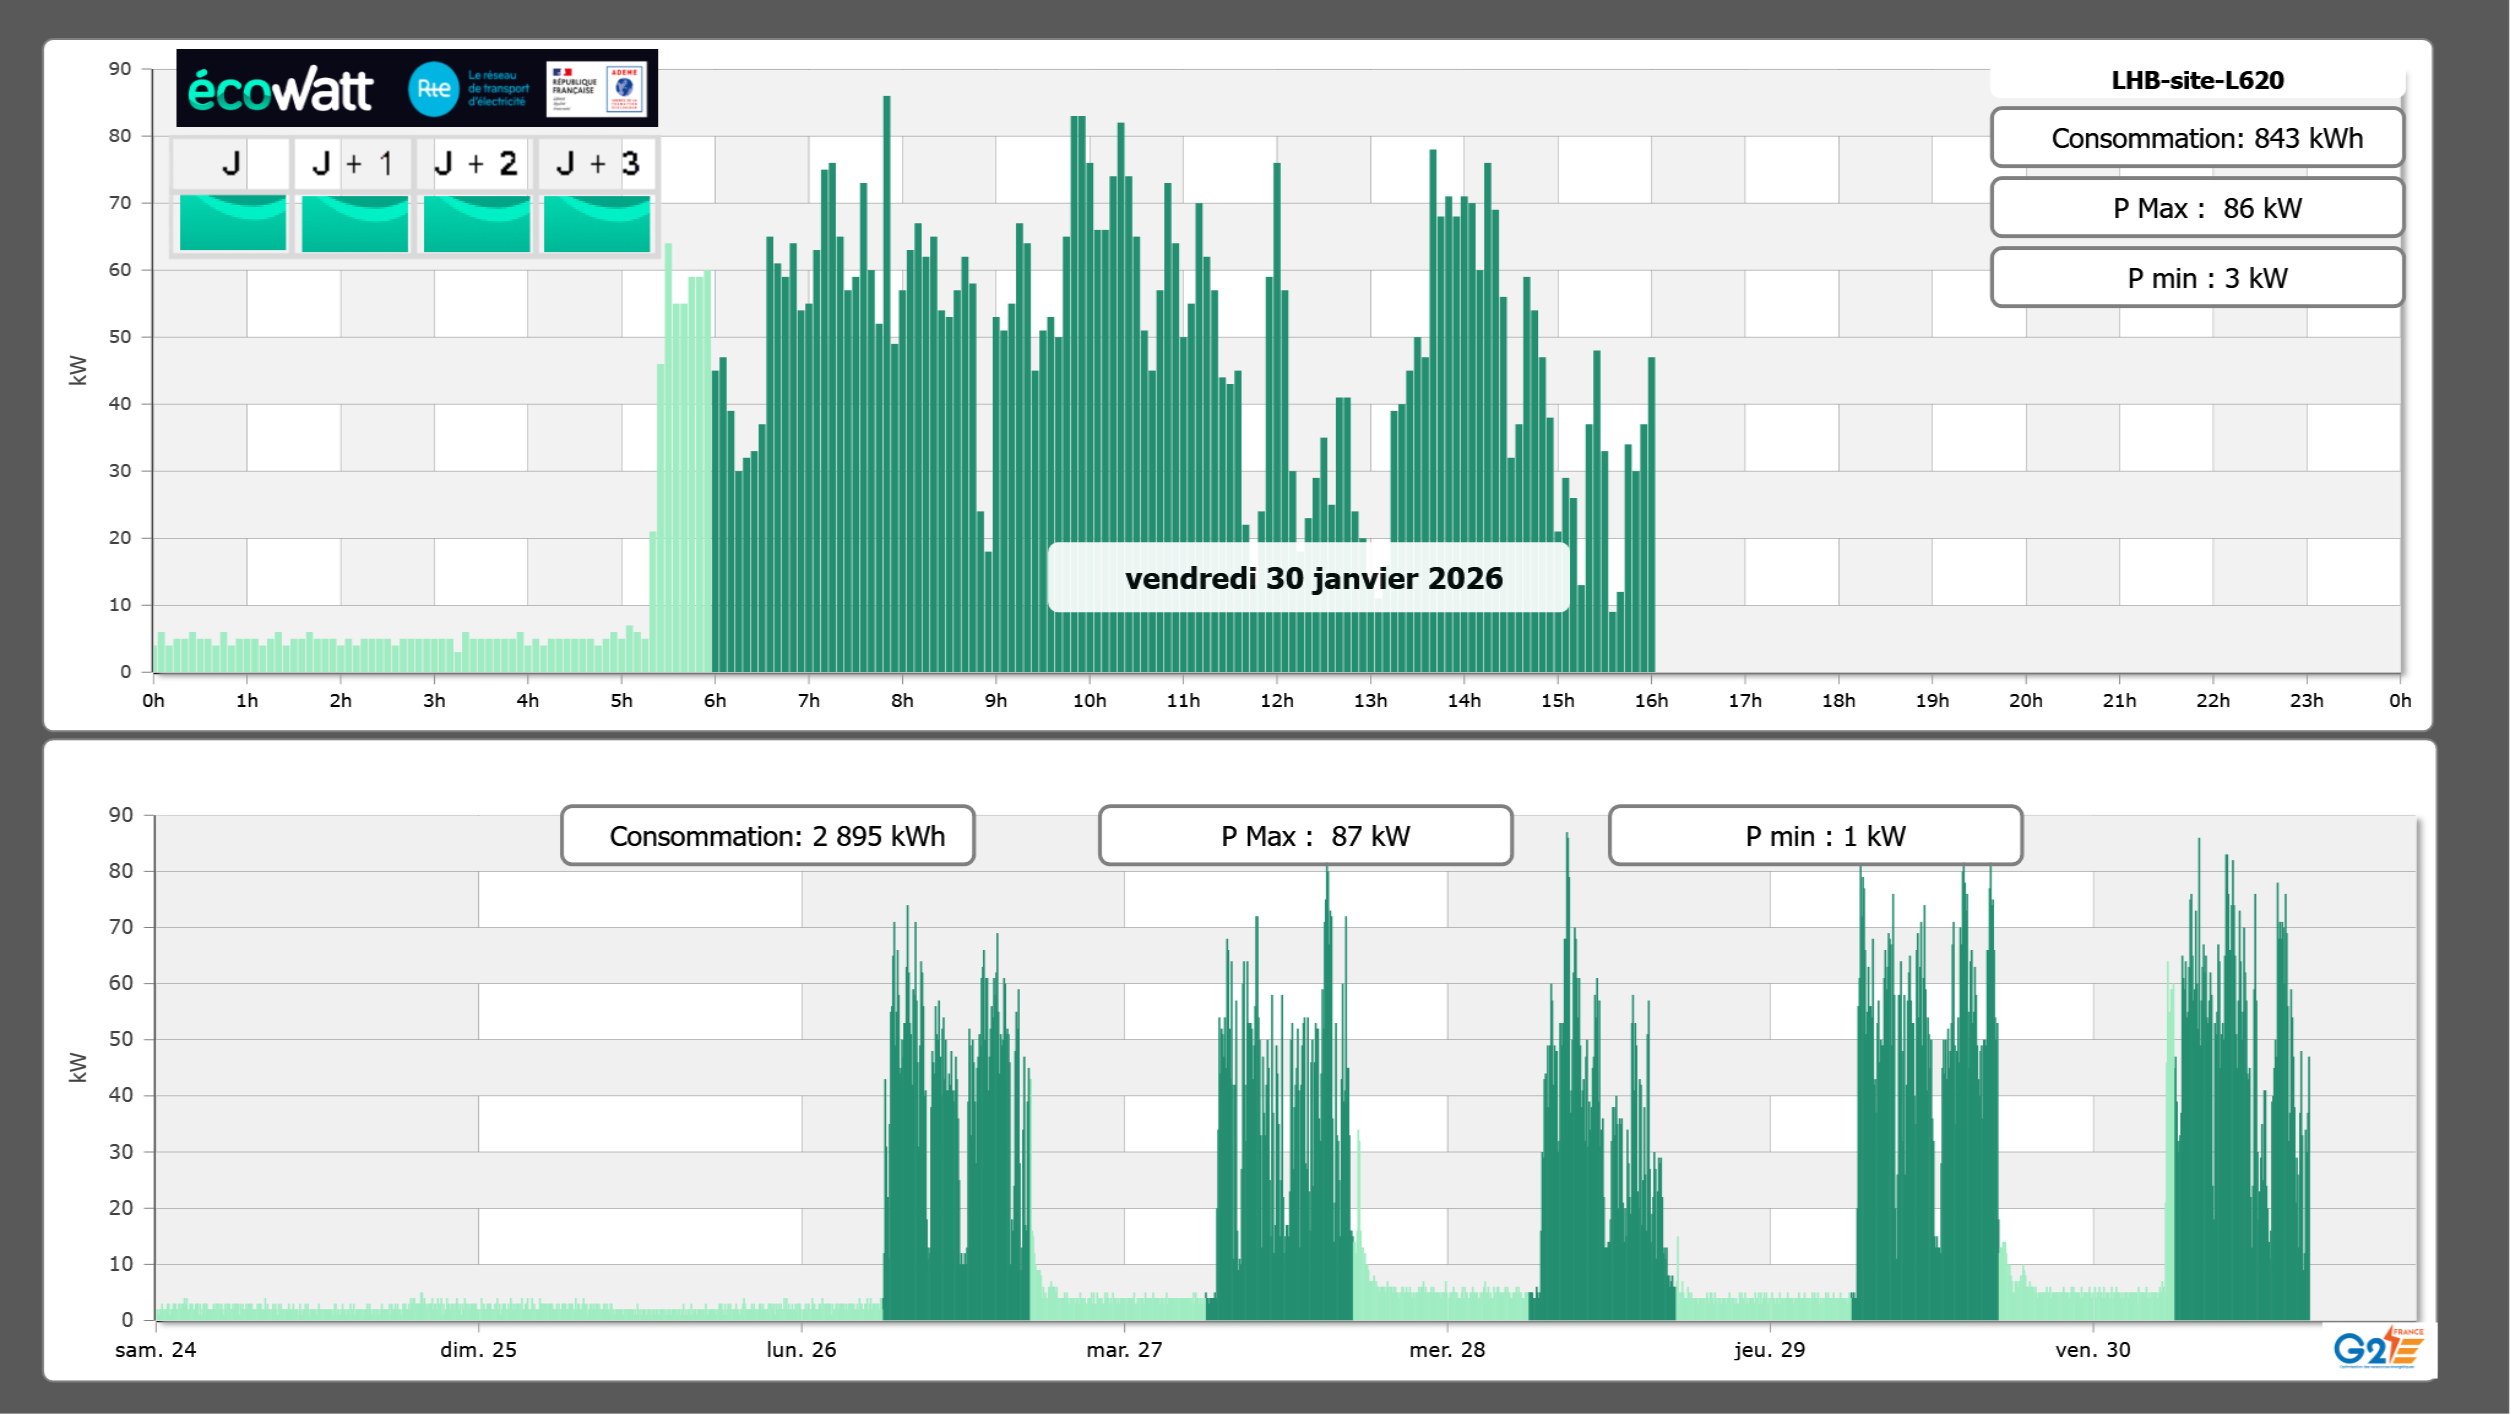Click the RTE round logo
Viewport: 2511px width, 1415px height.
click(x=433, y=89)
